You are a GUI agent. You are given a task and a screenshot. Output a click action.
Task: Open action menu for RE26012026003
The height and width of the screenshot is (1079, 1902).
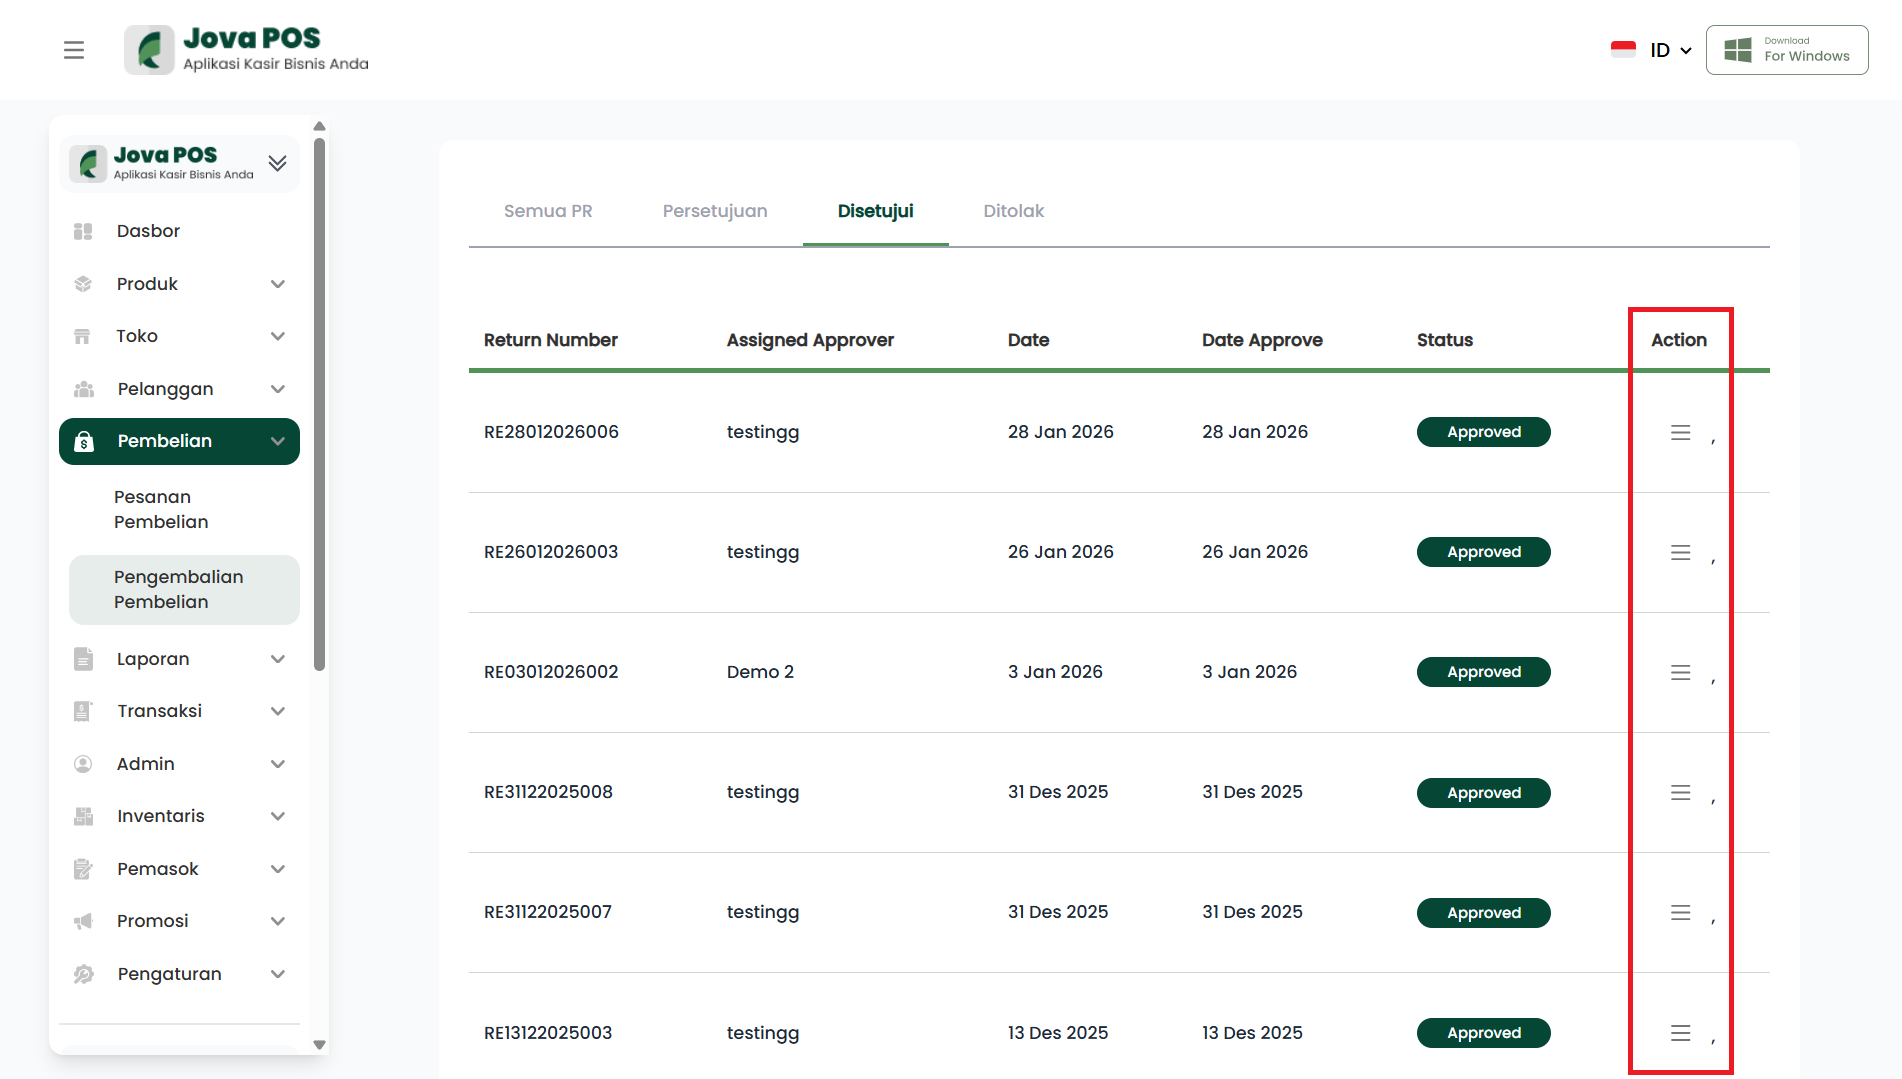pyautogui.click(x=1680, y=552)
